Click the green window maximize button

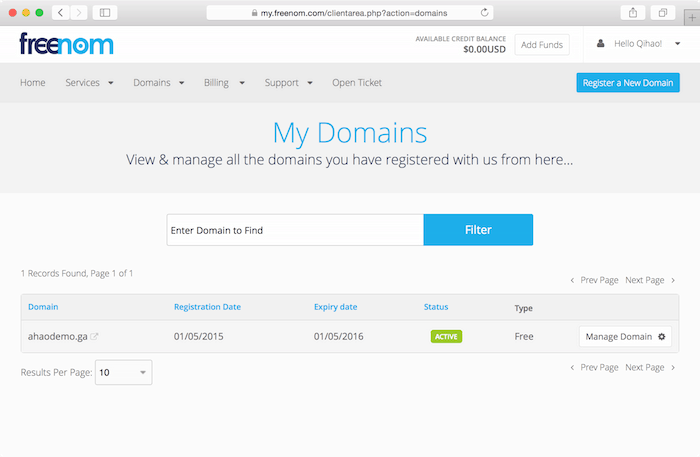point(39,12)
